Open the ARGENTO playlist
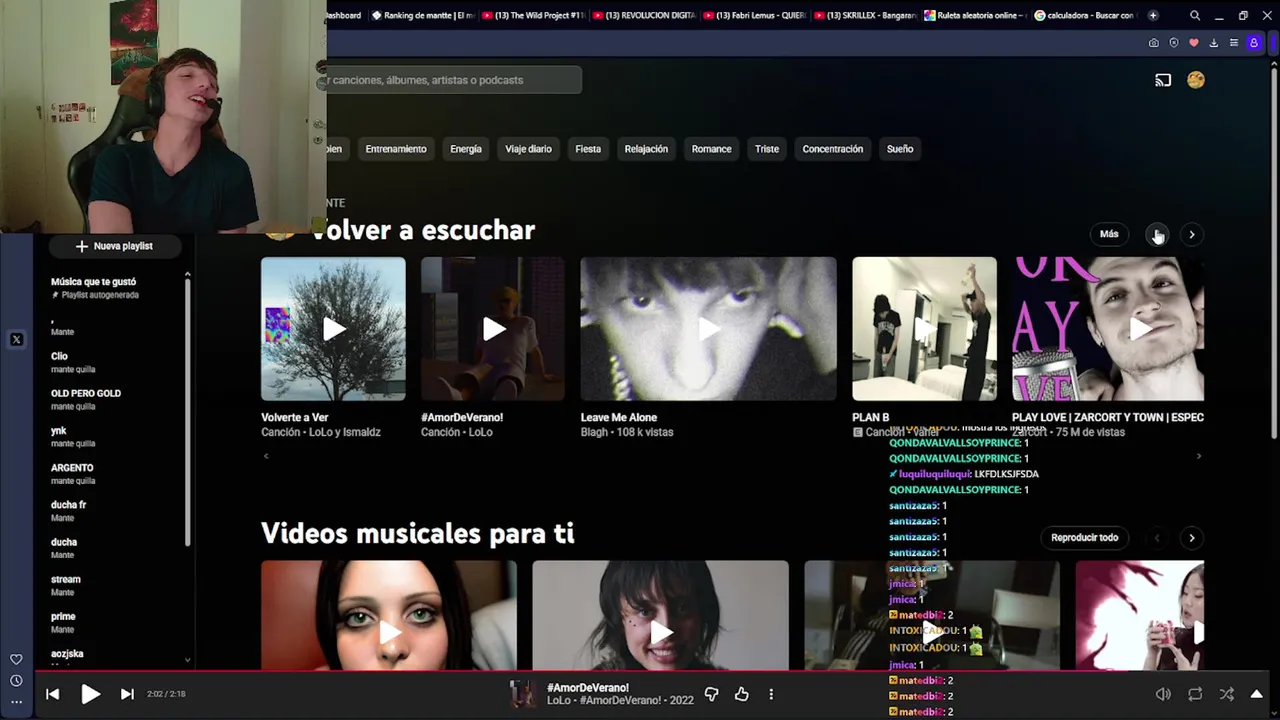 point(115,474)
